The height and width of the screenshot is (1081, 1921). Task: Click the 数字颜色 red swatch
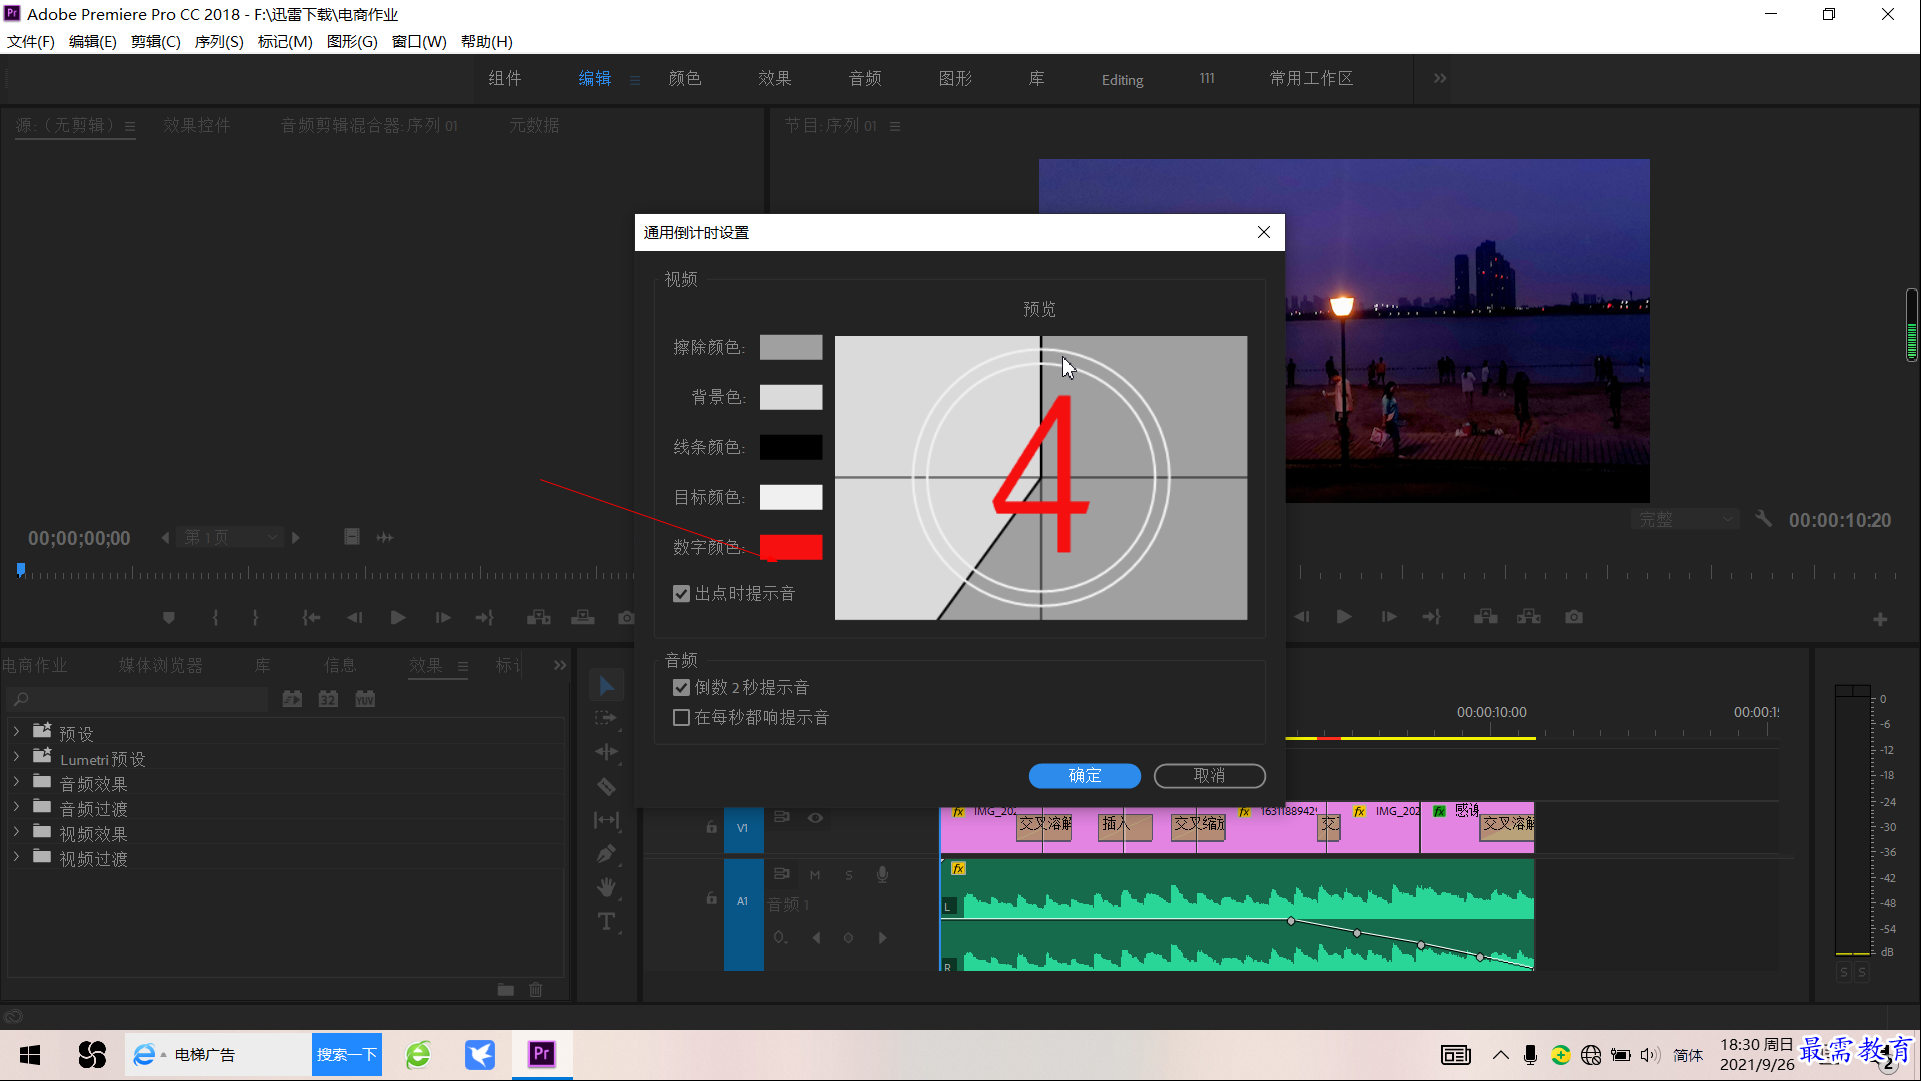(x=791, y=547)
